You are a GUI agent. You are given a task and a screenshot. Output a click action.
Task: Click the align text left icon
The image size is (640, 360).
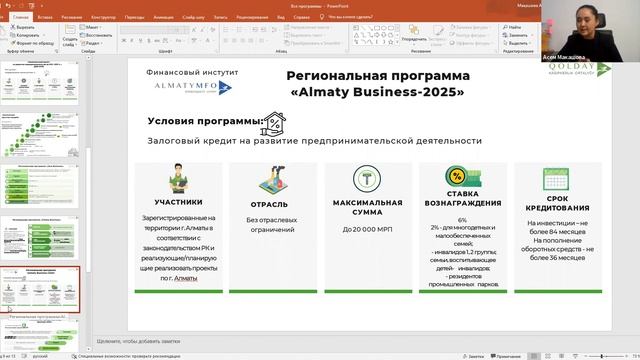click(x=226, y=41)
